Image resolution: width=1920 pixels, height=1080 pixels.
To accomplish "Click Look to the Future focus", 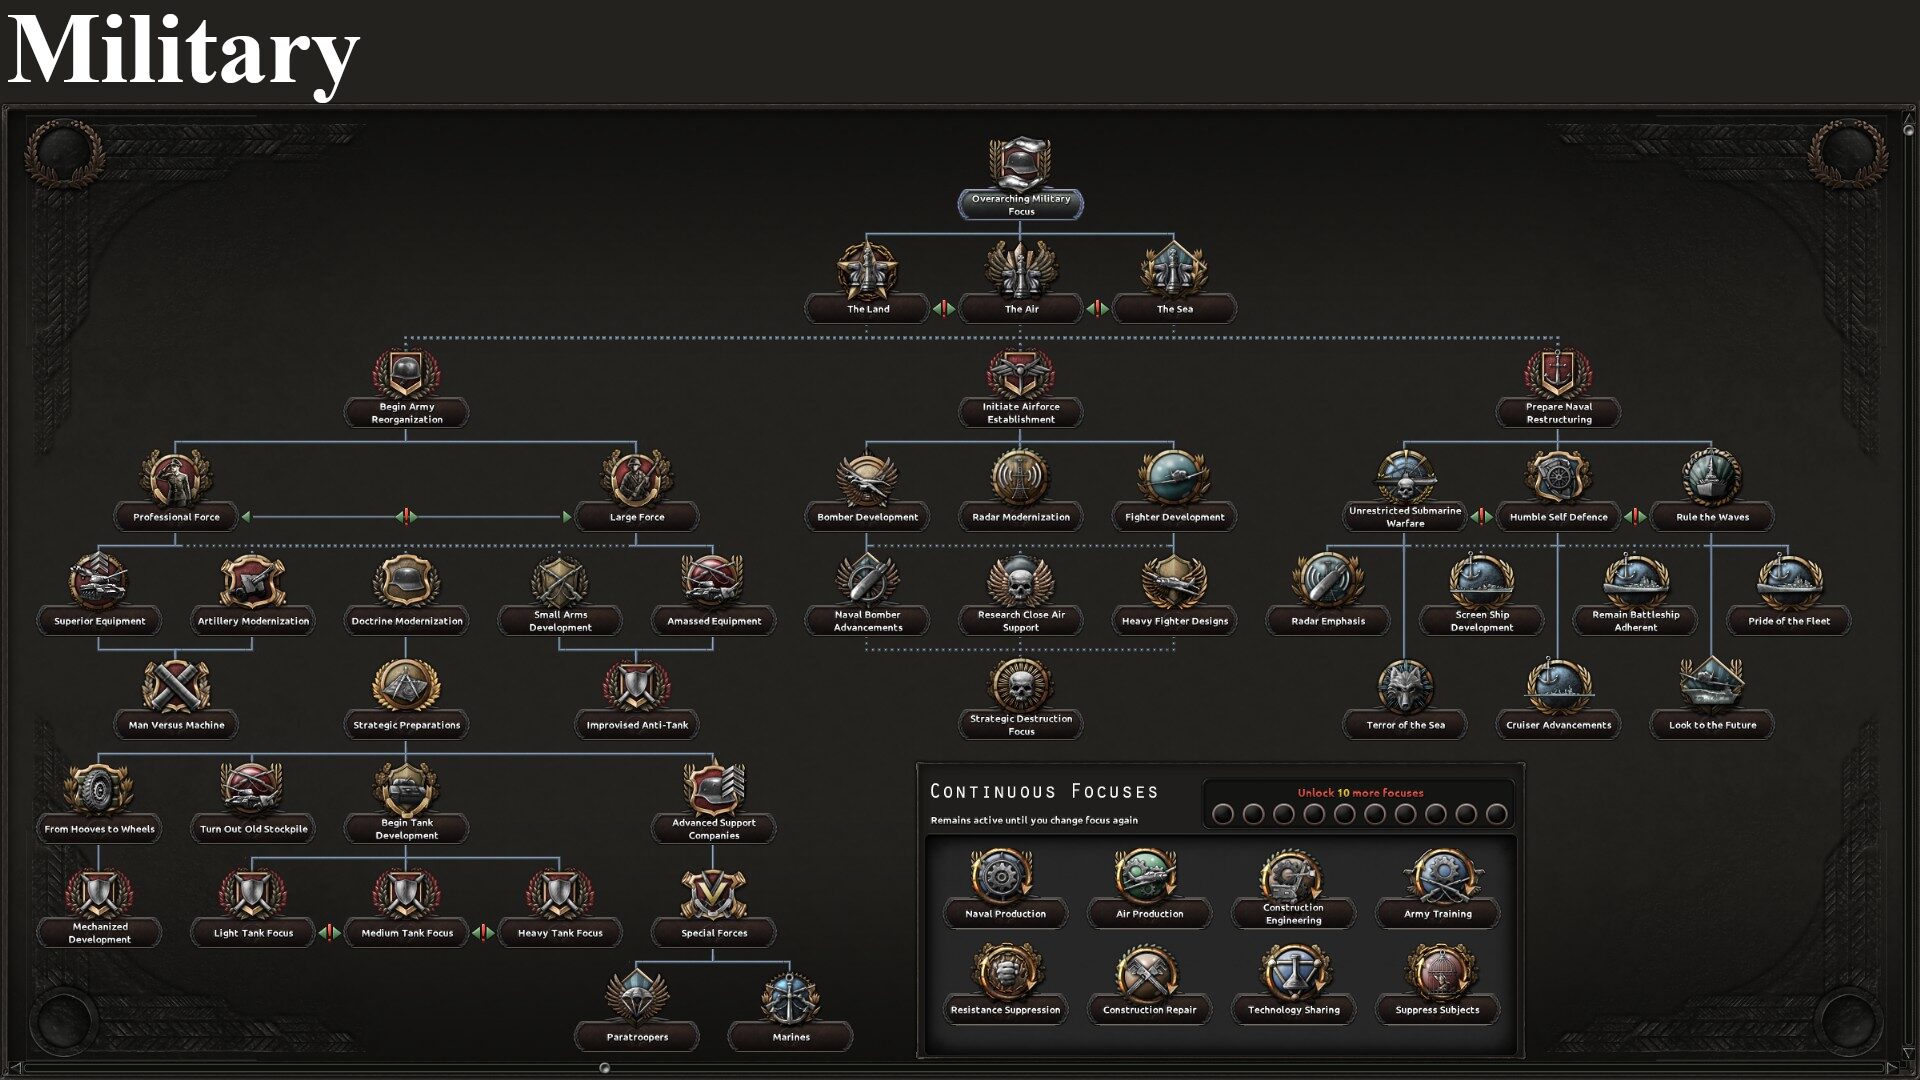I will (x=1712, y=699).
